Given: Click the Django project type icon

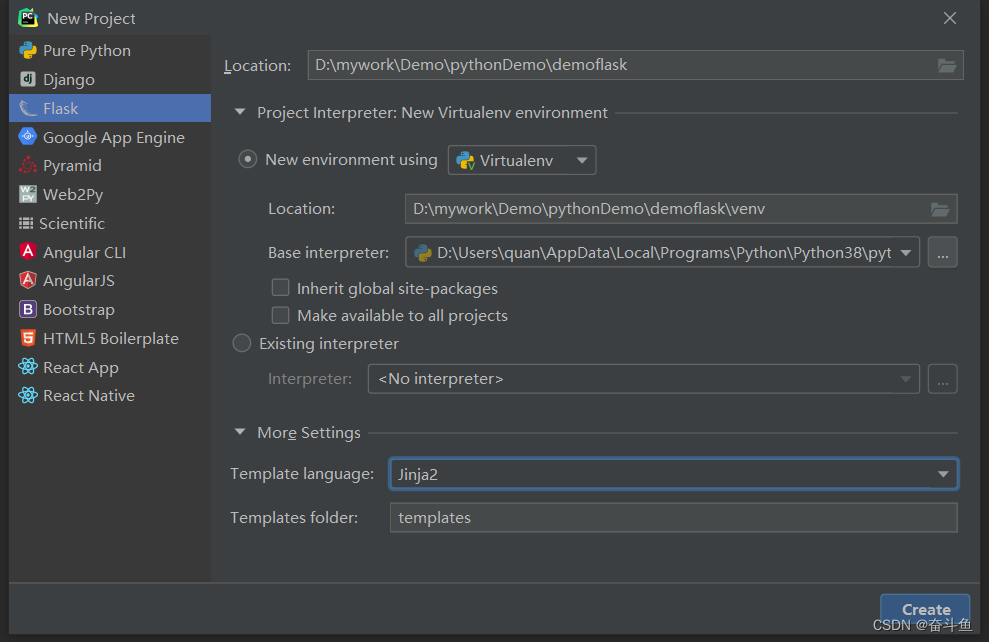Looking at the screenshot, I should (x=28, y=79).
